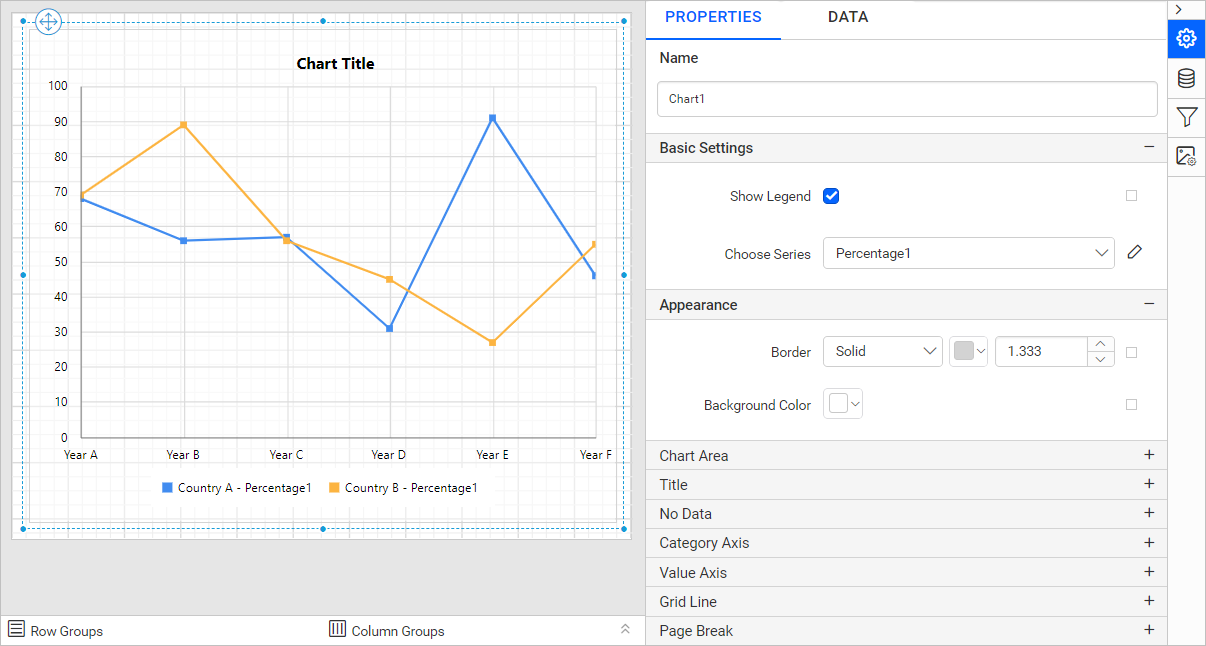Click the Row Groups label

click(x=66, y=631)
